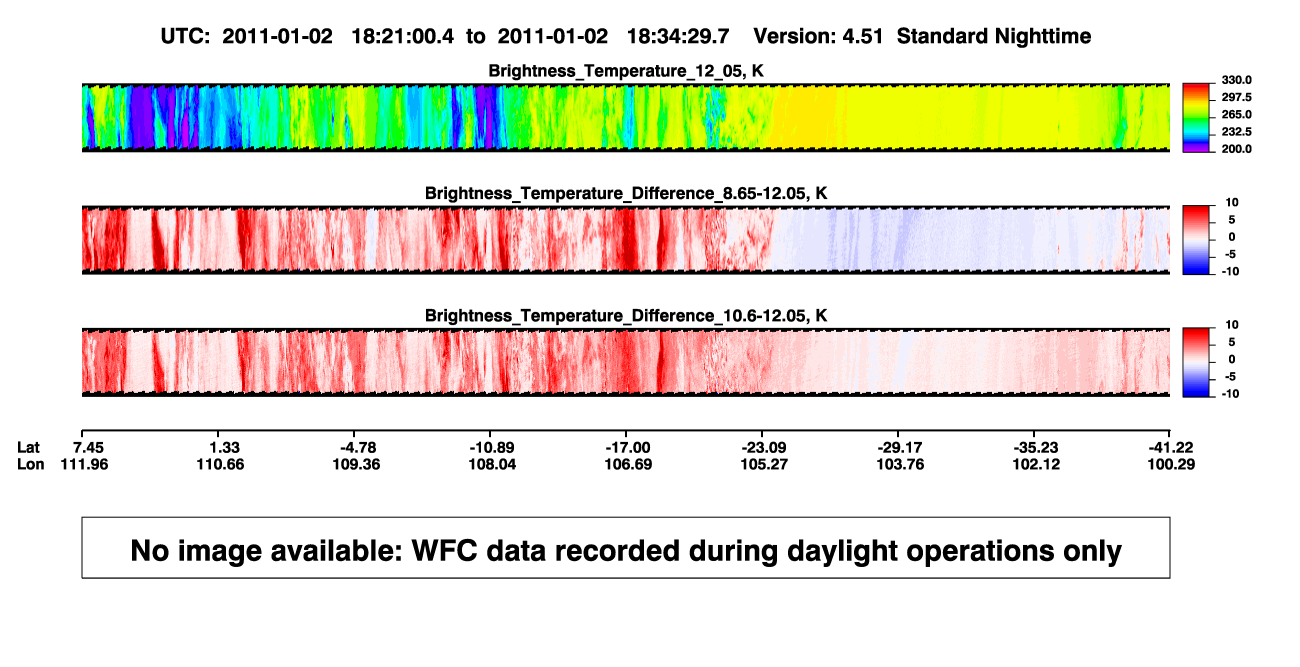1300x667 pixels.
Task: Click the Brightness Temperature 12.05 image strip
Action: pyautogui.click(x=626, y=117)
